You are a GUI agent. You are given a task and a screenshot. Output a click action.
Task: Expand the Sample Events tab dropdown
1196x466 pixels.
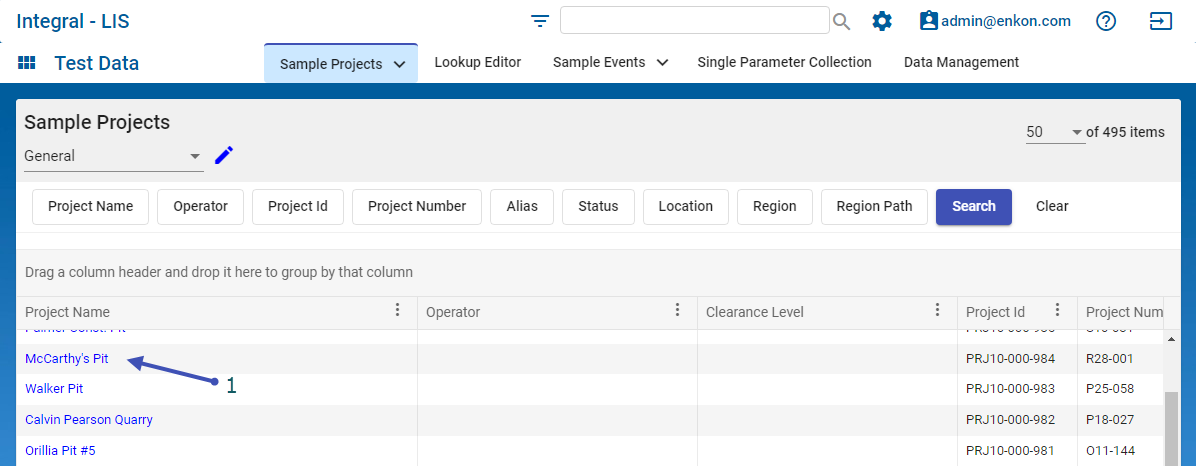click(662, 63)
